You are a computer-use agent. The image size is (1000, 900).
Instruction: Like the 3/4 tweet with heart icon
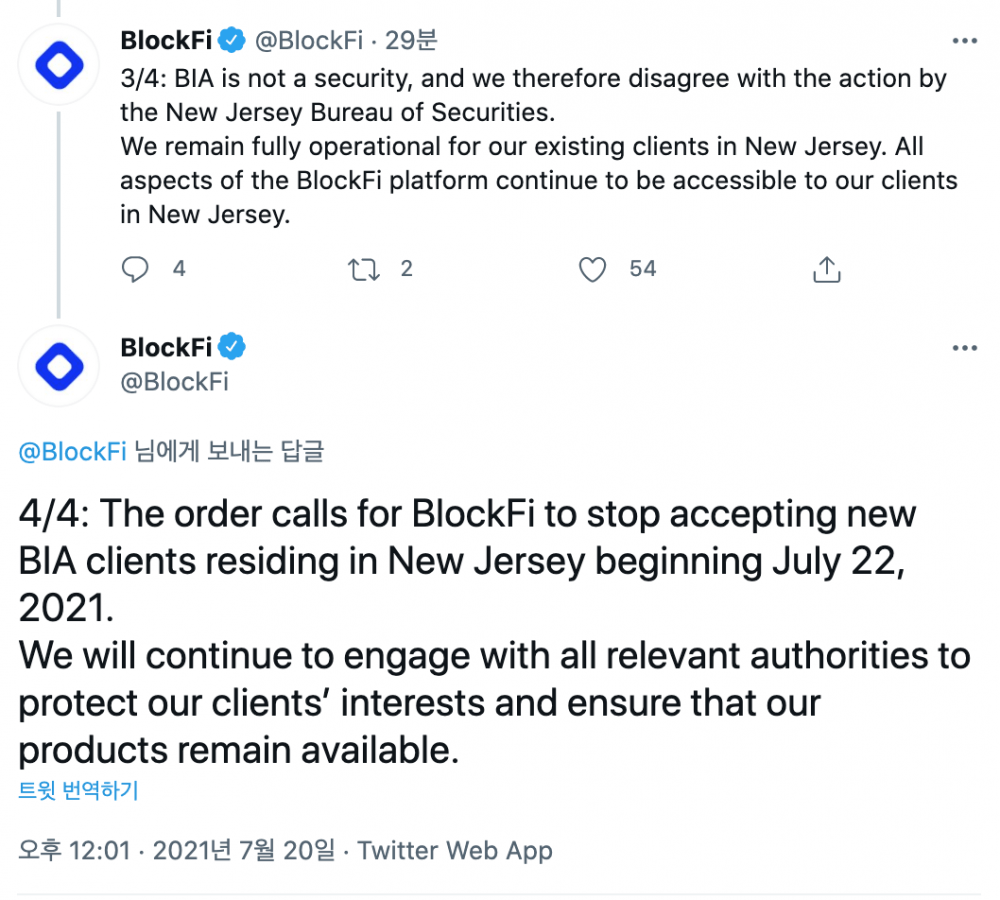(x=592, y=269)
